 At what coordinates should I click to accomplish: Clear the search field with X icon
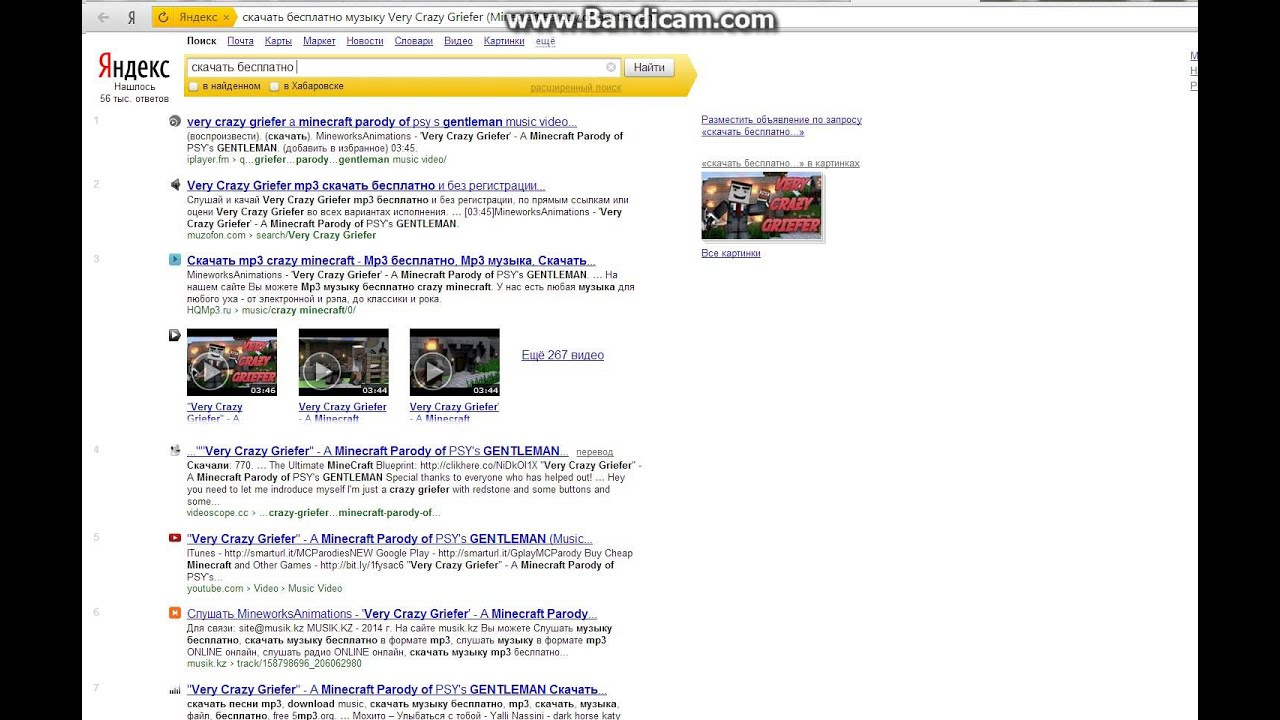(x=611, y=67)
